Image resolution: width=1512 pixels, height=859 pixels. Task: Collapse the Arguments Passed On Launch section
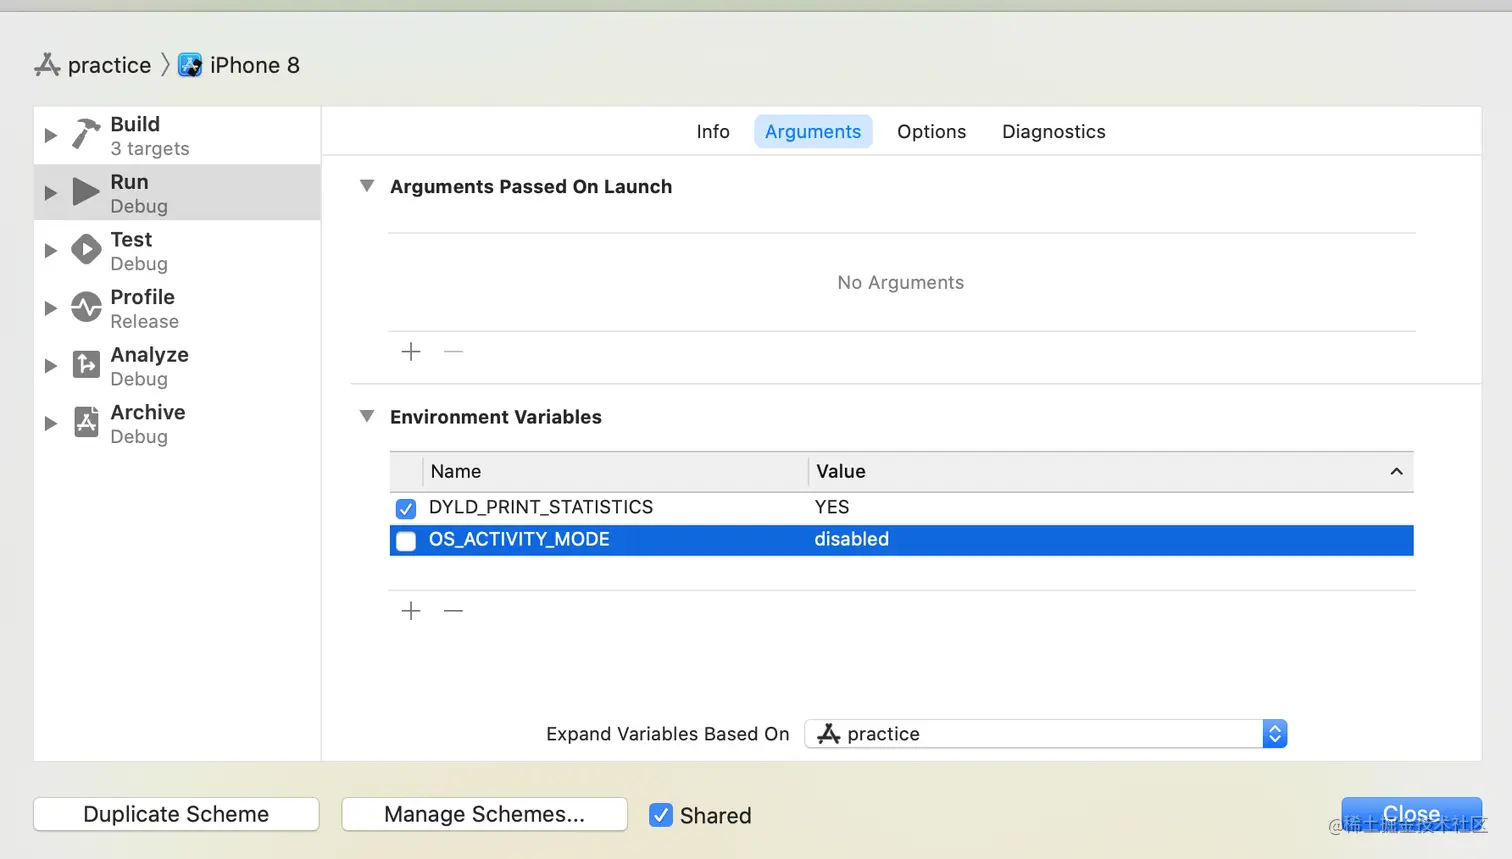tap(367, 186)
